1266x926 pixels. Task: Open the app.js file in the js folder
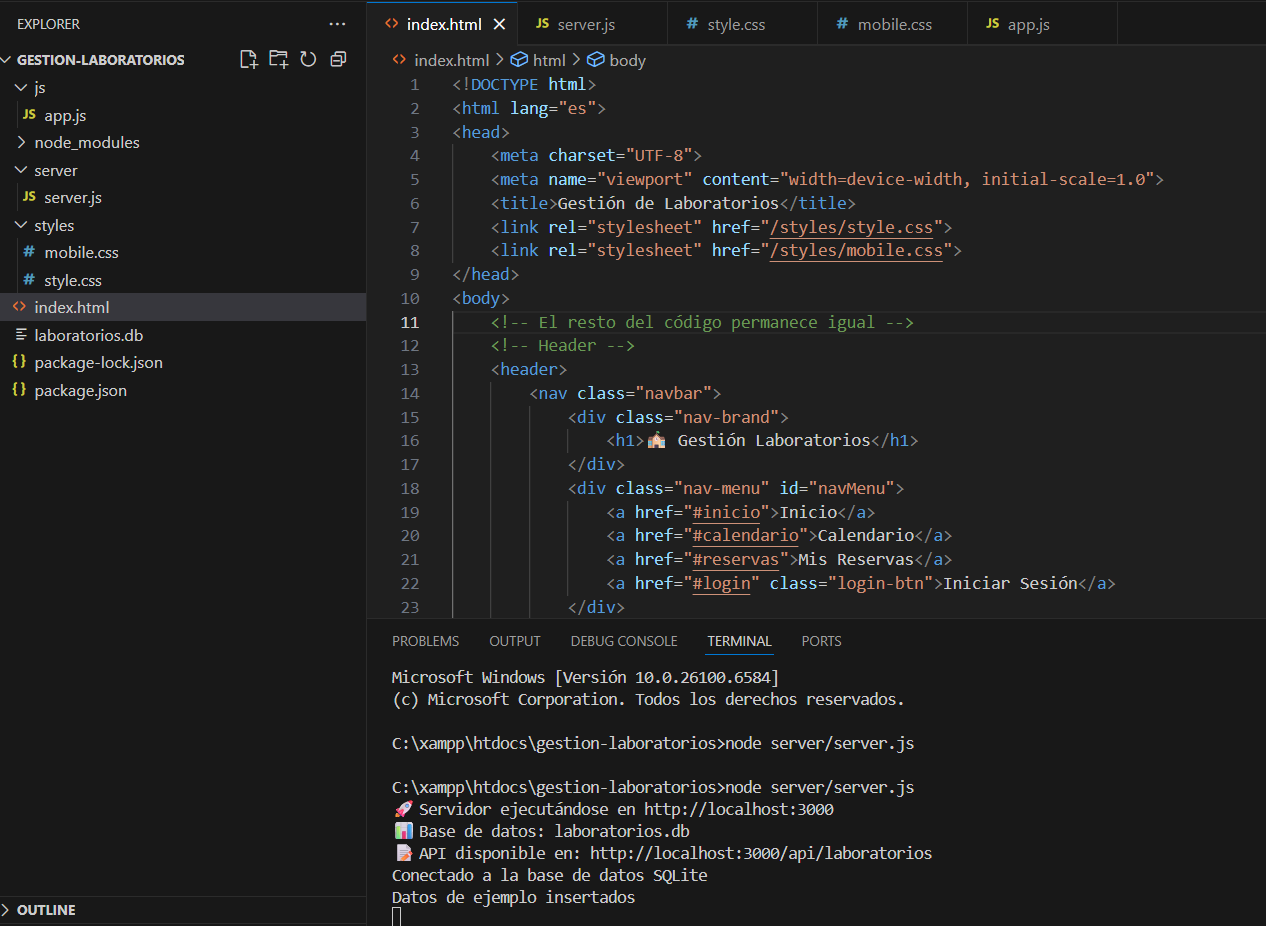[x=65, y=115]
